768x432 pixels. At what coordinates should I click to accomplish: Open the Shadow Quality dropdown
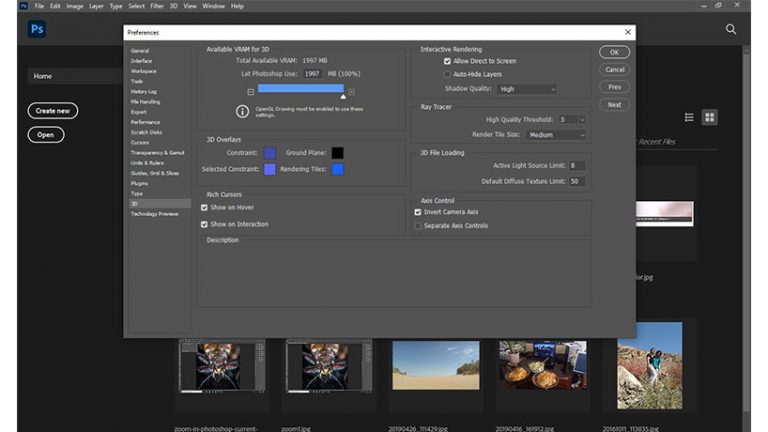(527, 89)
